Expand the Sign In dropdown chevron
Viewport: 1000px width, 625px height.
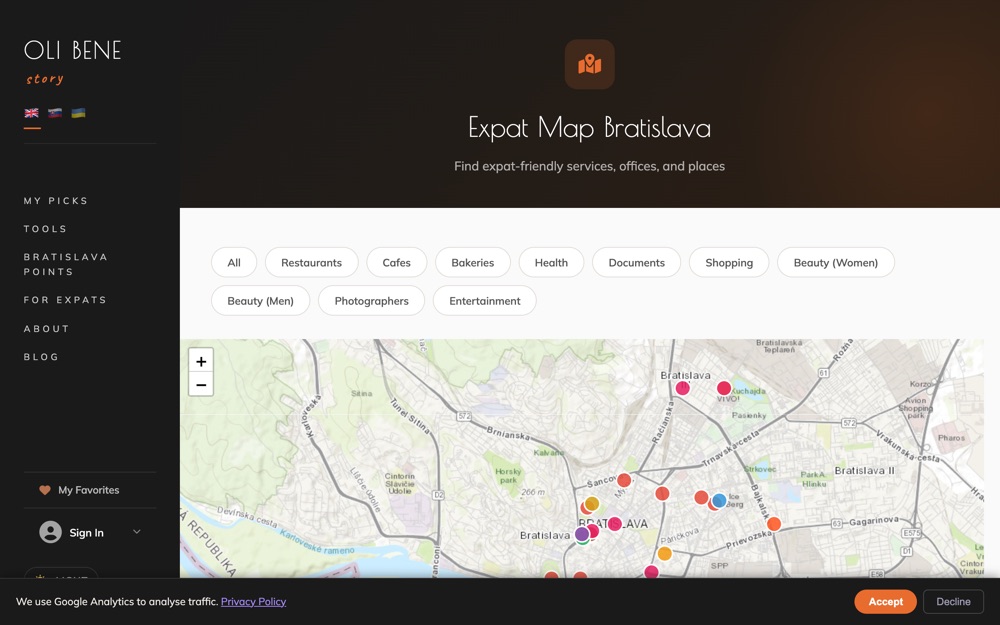[136, 532]
